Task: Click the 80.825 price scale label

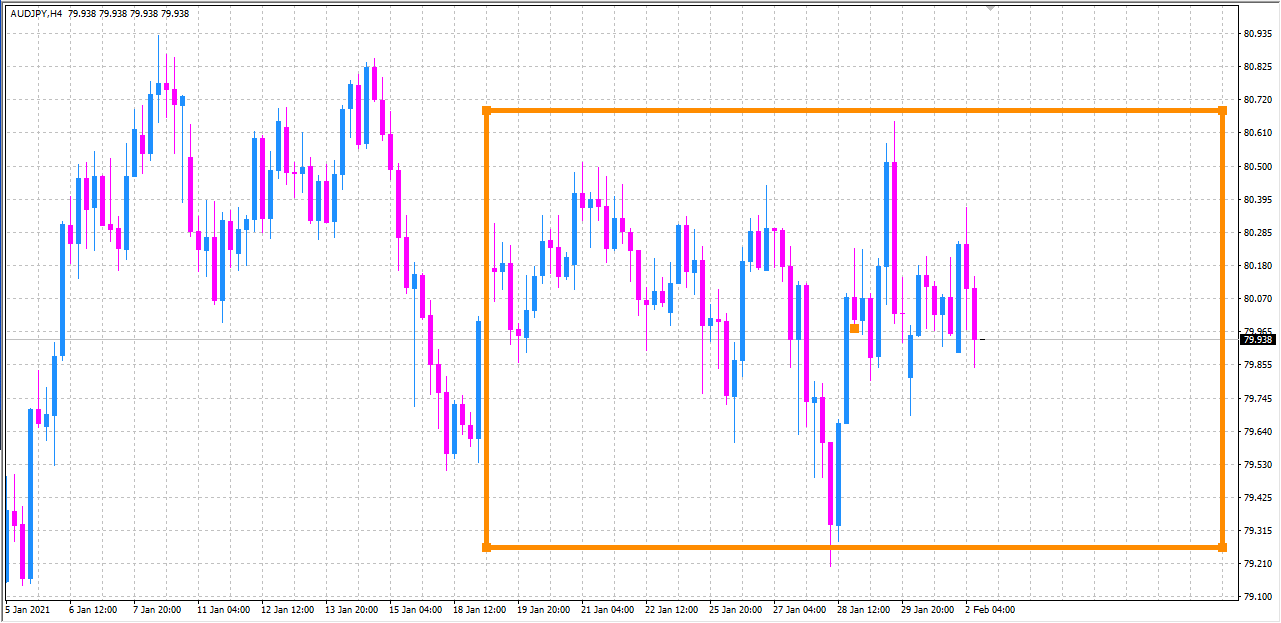Action: pos(1257,67)
